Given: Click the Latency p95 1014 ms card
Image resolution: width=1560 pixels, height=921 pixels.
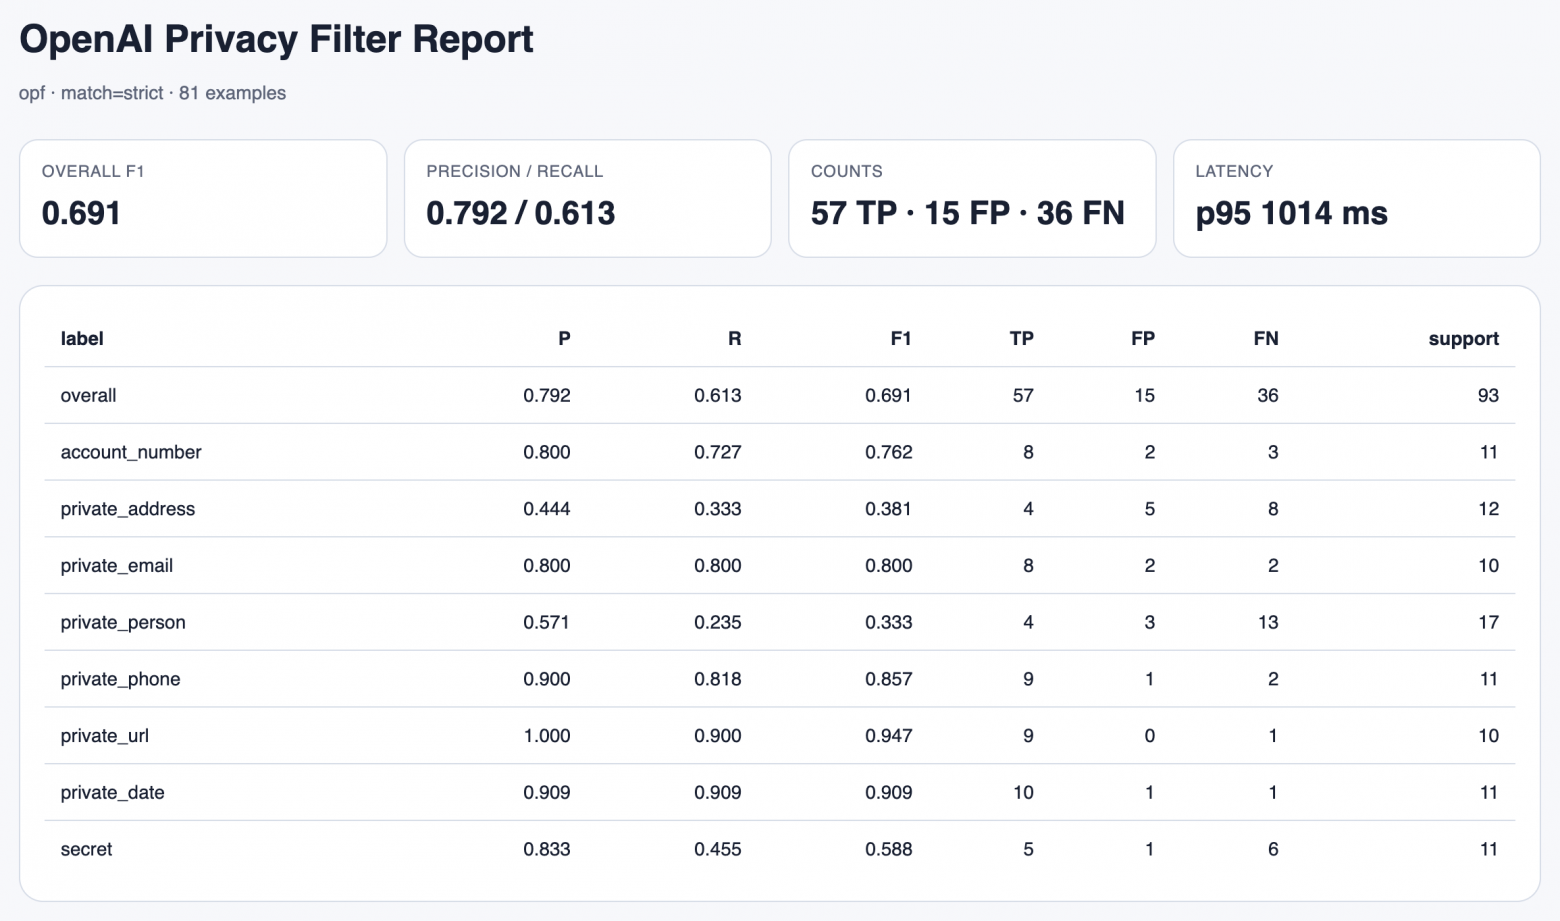Looking at the screenshot, I should point(1355,198).
